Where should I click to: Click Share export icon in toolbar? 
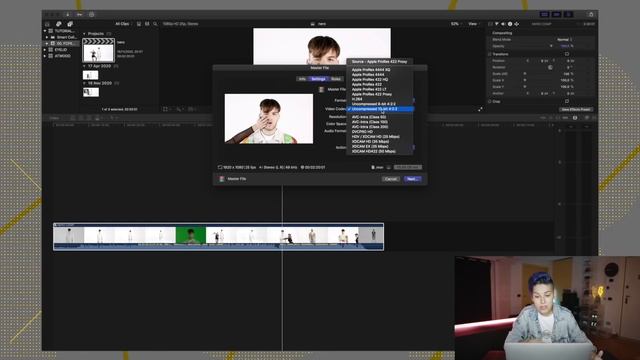tap(591, 14)
